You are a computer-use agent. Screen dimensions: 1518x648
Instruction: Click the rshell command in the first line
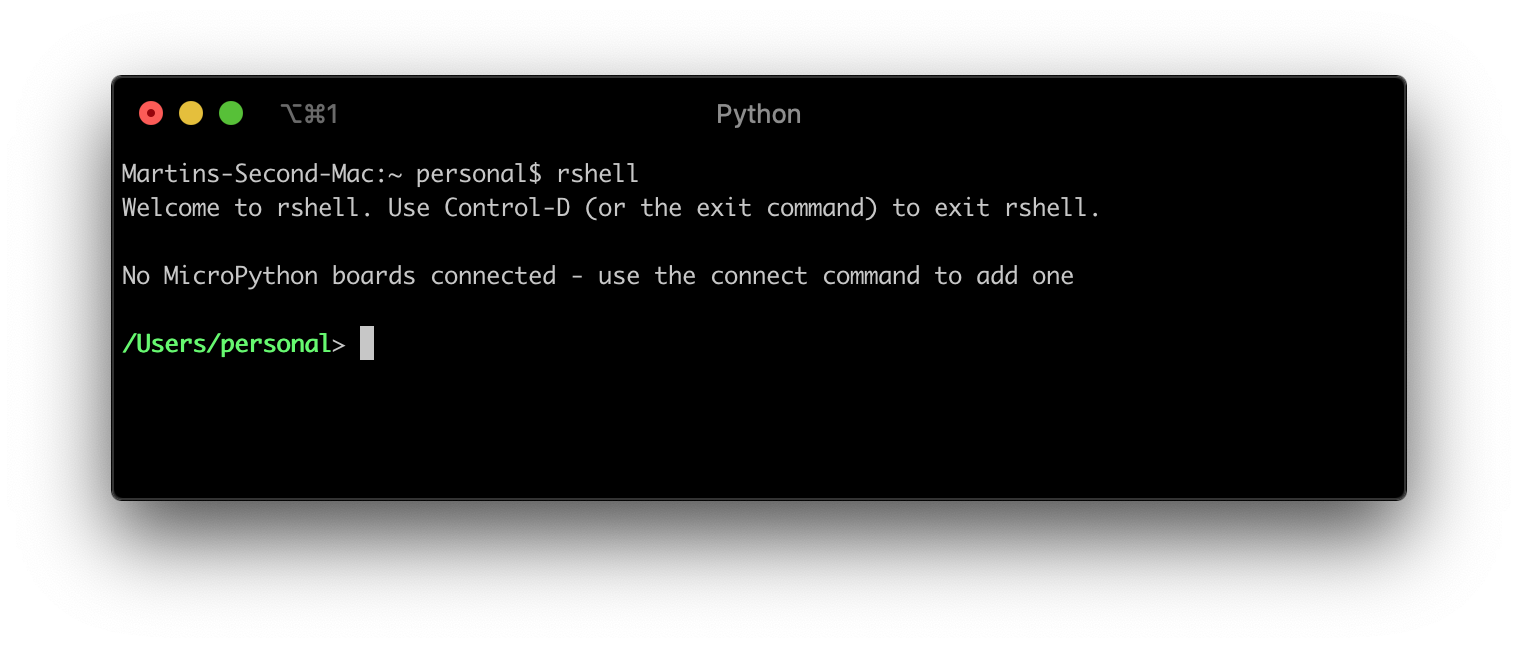pyautogui.click(x=598, y=173)
